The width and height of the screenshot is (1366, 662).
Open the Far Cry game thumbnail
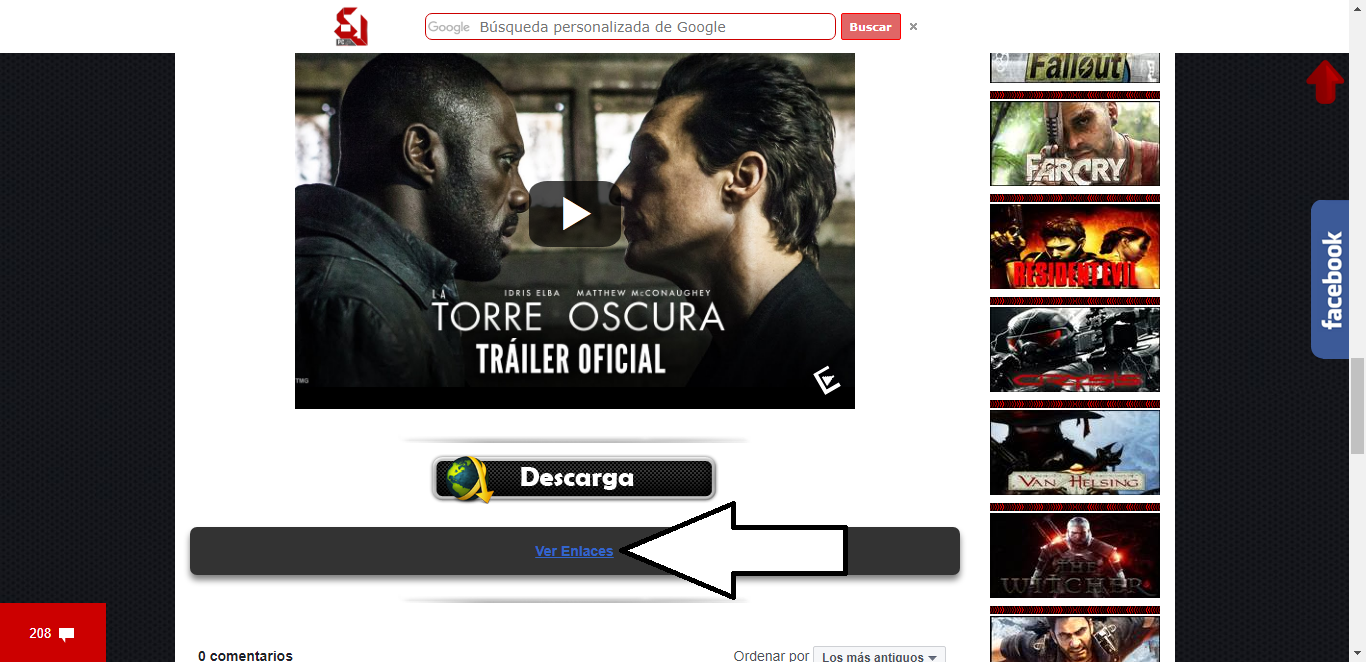point(1075,143)
